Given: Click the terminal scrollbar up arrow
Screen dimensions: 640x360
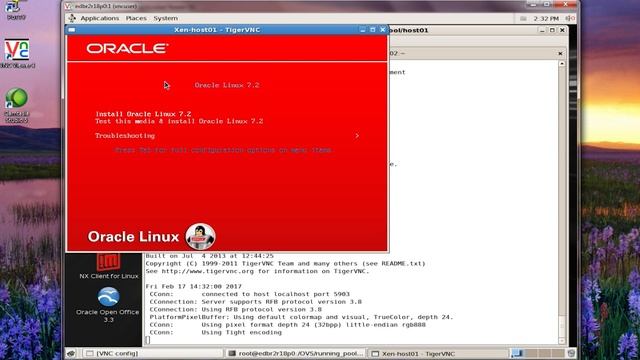Looking at the screenshot, I should pyautogui.click(x=562, y=64).
